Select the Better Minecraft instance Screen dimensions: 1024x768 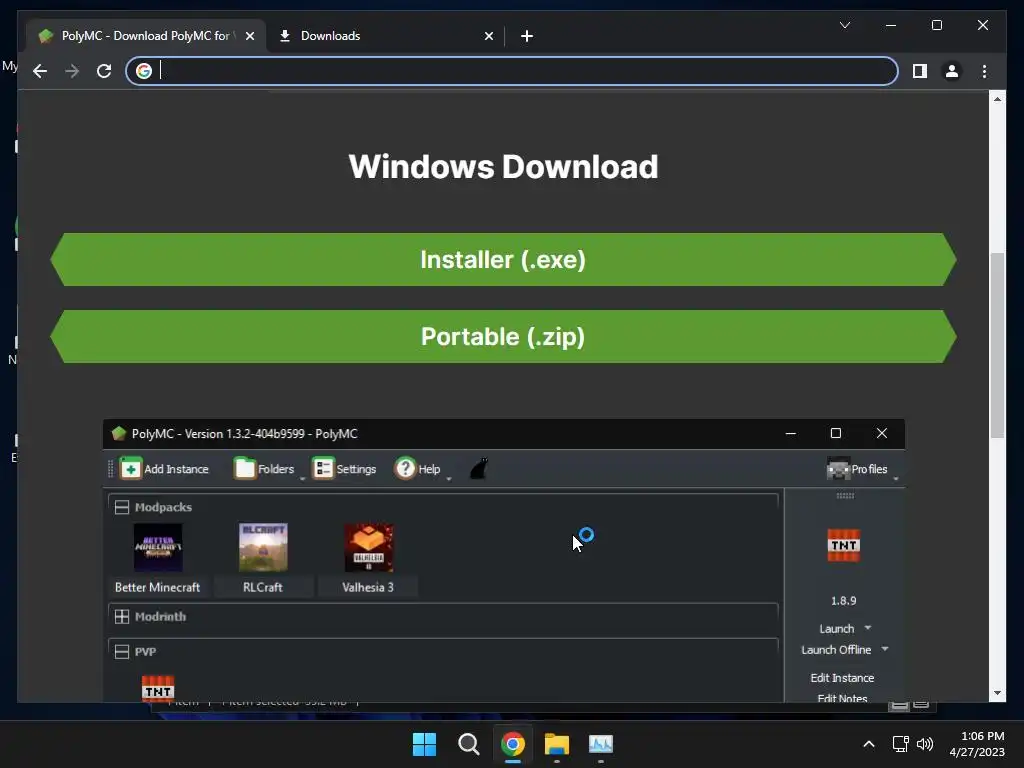(157, 558)
